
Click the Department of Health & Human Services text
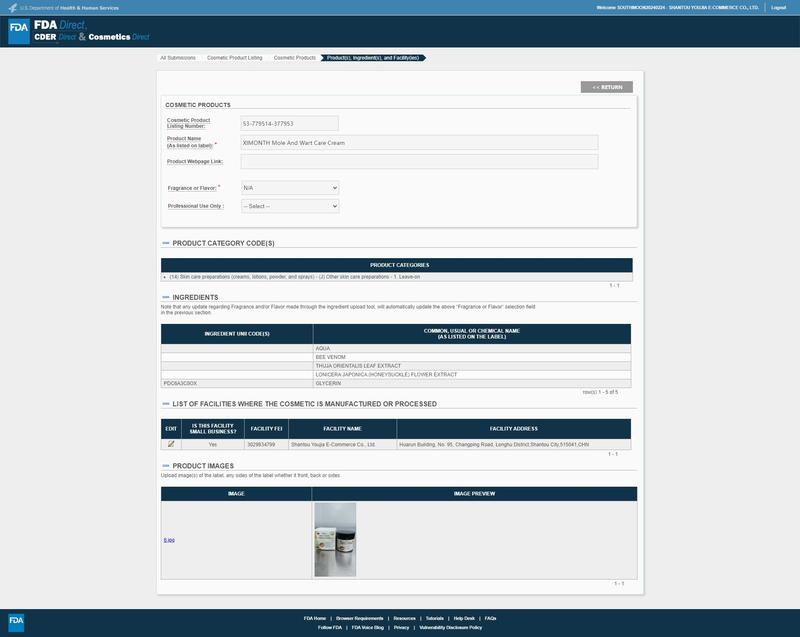(x=69, y=8)
